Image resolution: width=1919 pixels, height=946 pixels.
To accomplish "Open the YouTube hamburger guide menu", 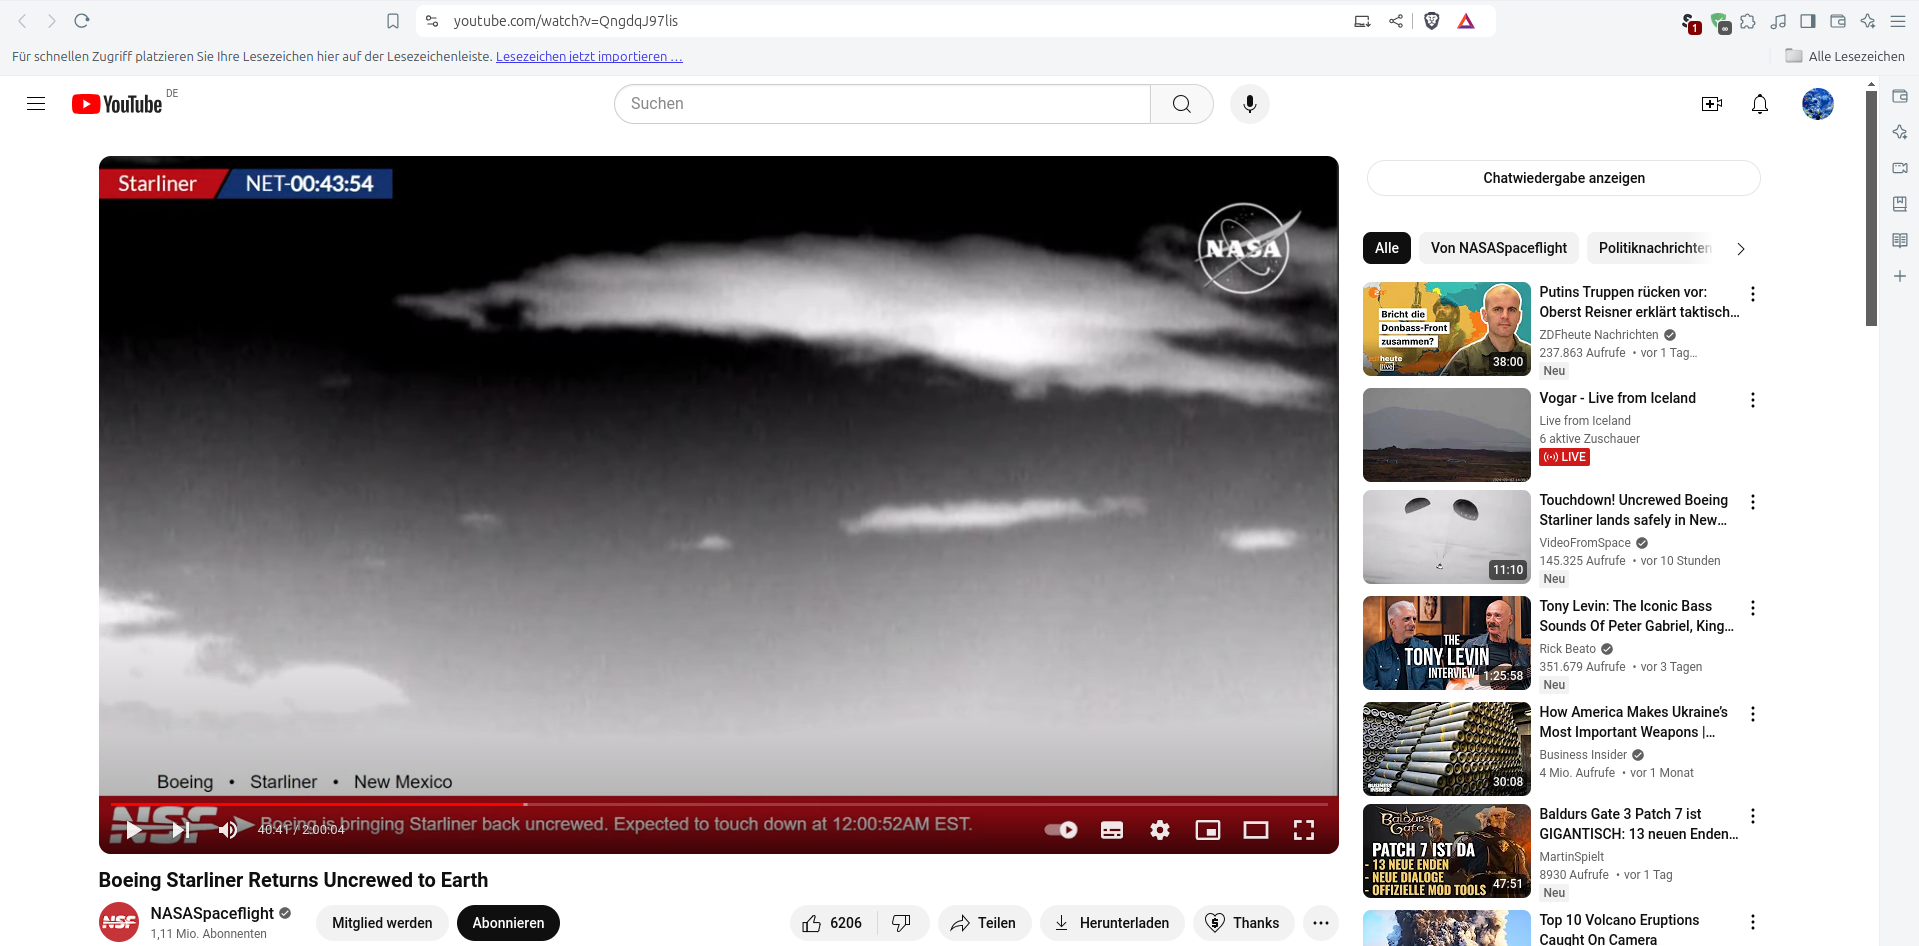I will pyautogui.click(x=36, y=104).
